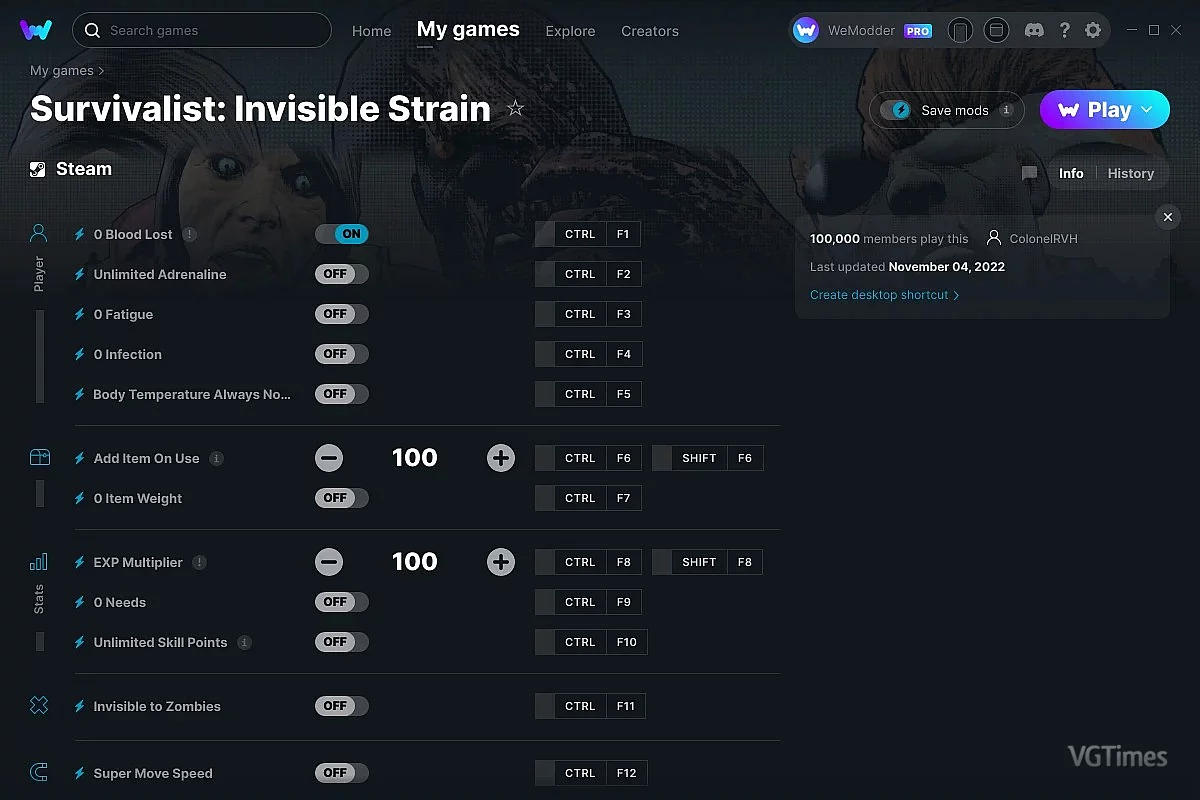Enable the Invisible to Zombies toggle
The width and height of the screenshot is (1200, 800).
coord(342,706)
